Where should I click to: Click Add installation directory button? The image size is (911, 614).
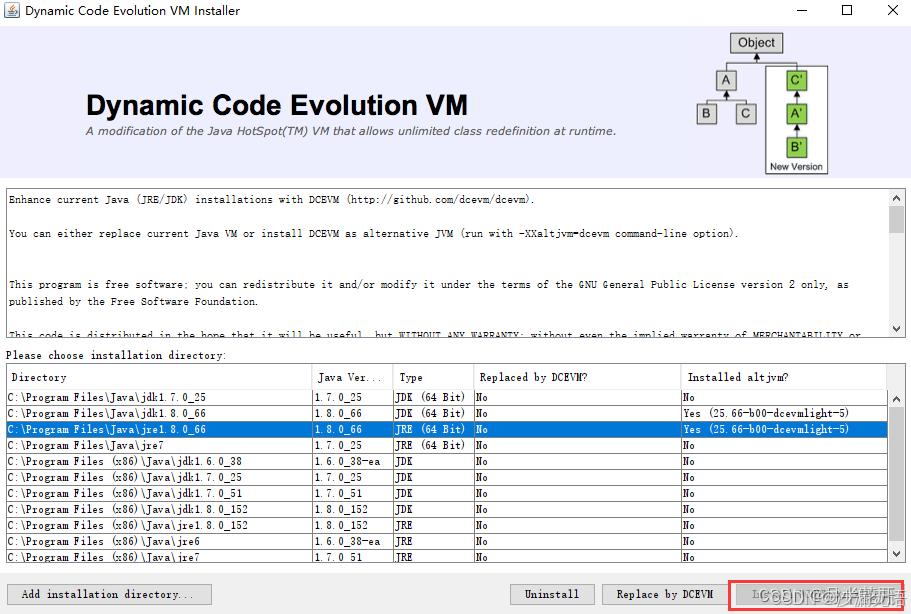109,594
